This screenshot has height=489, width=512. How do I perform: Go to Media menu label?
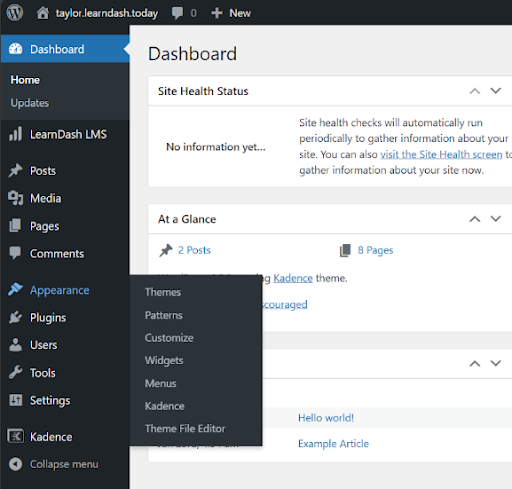(x=46, y=198)
